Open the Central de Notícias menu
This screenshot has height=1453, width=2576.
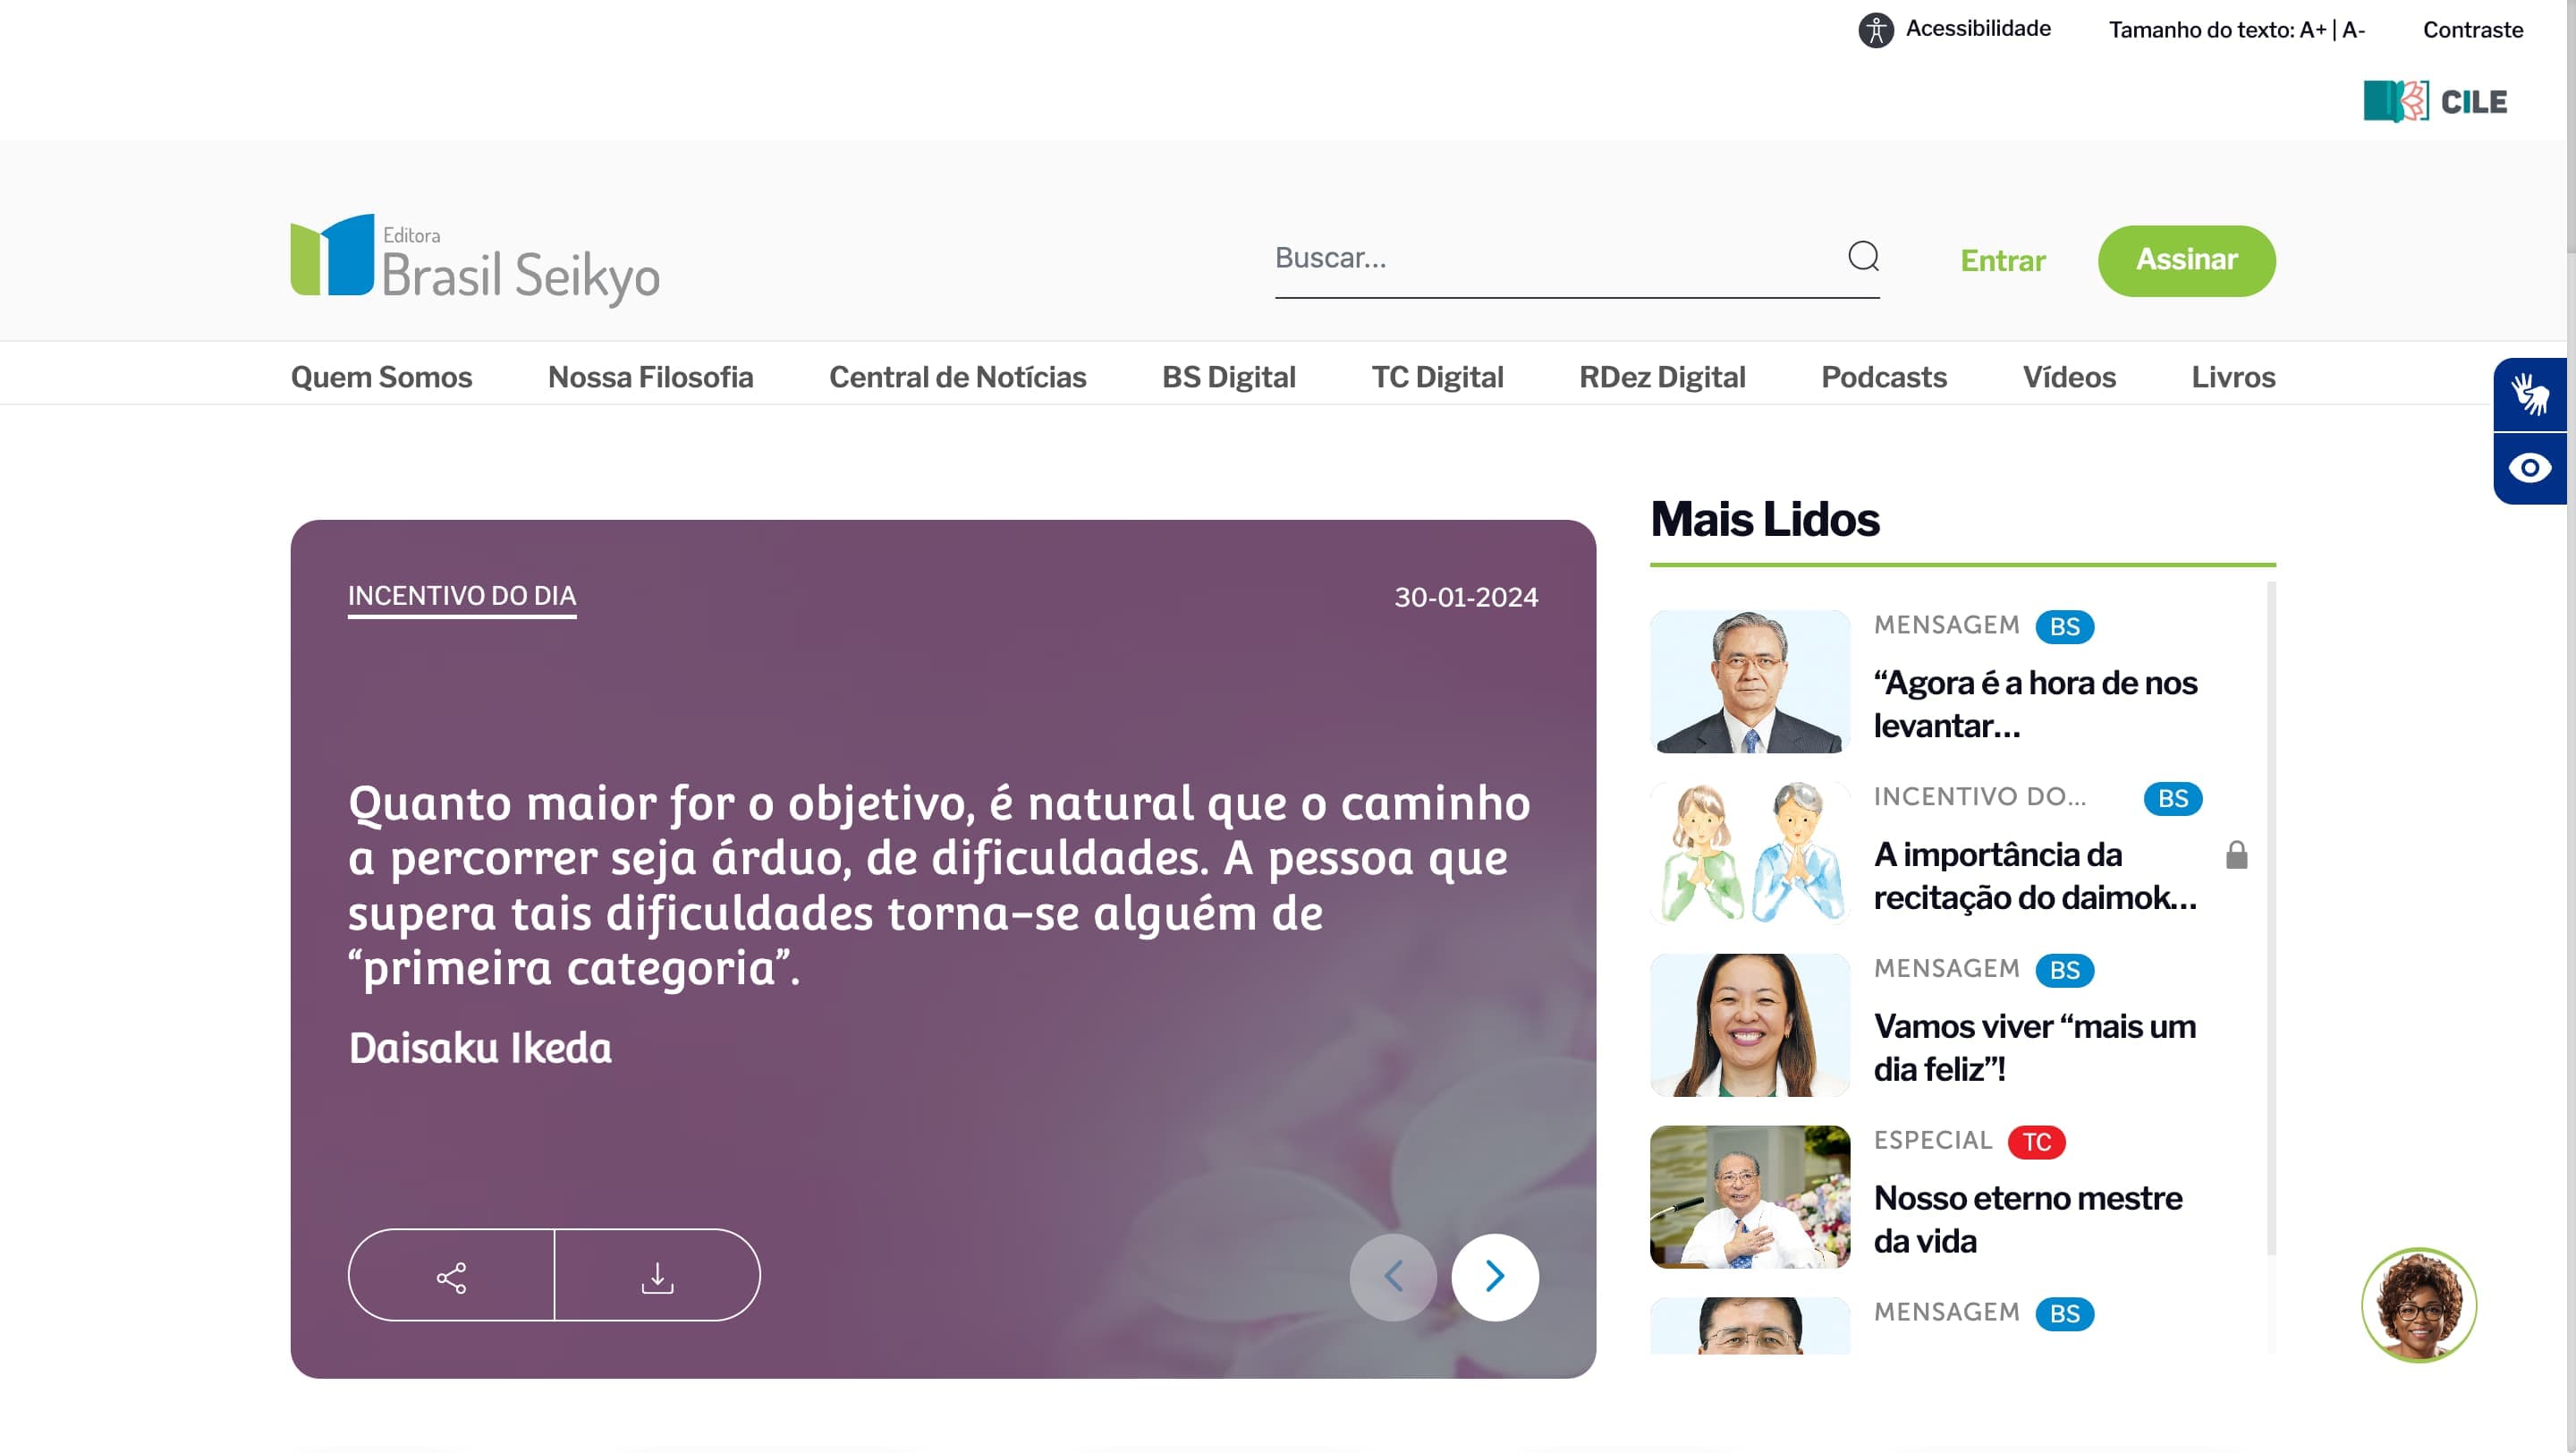(957, 377)
